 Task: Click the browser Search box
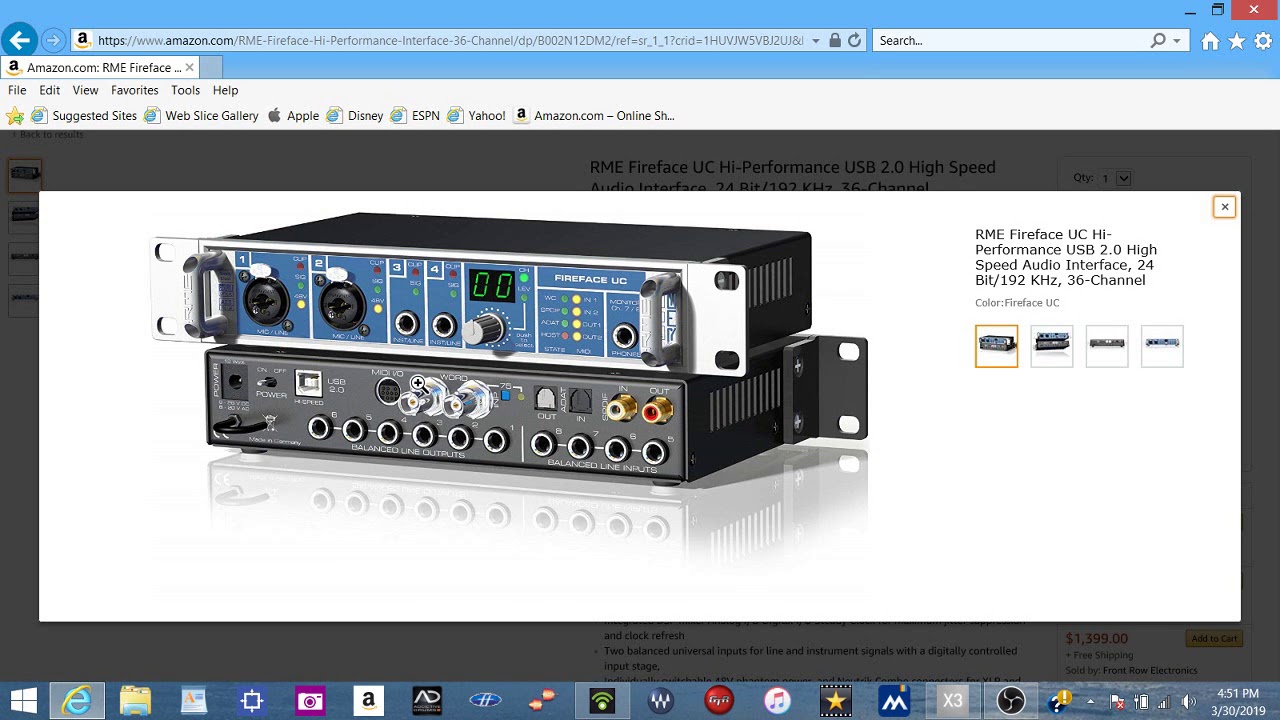click(1010, 41)
